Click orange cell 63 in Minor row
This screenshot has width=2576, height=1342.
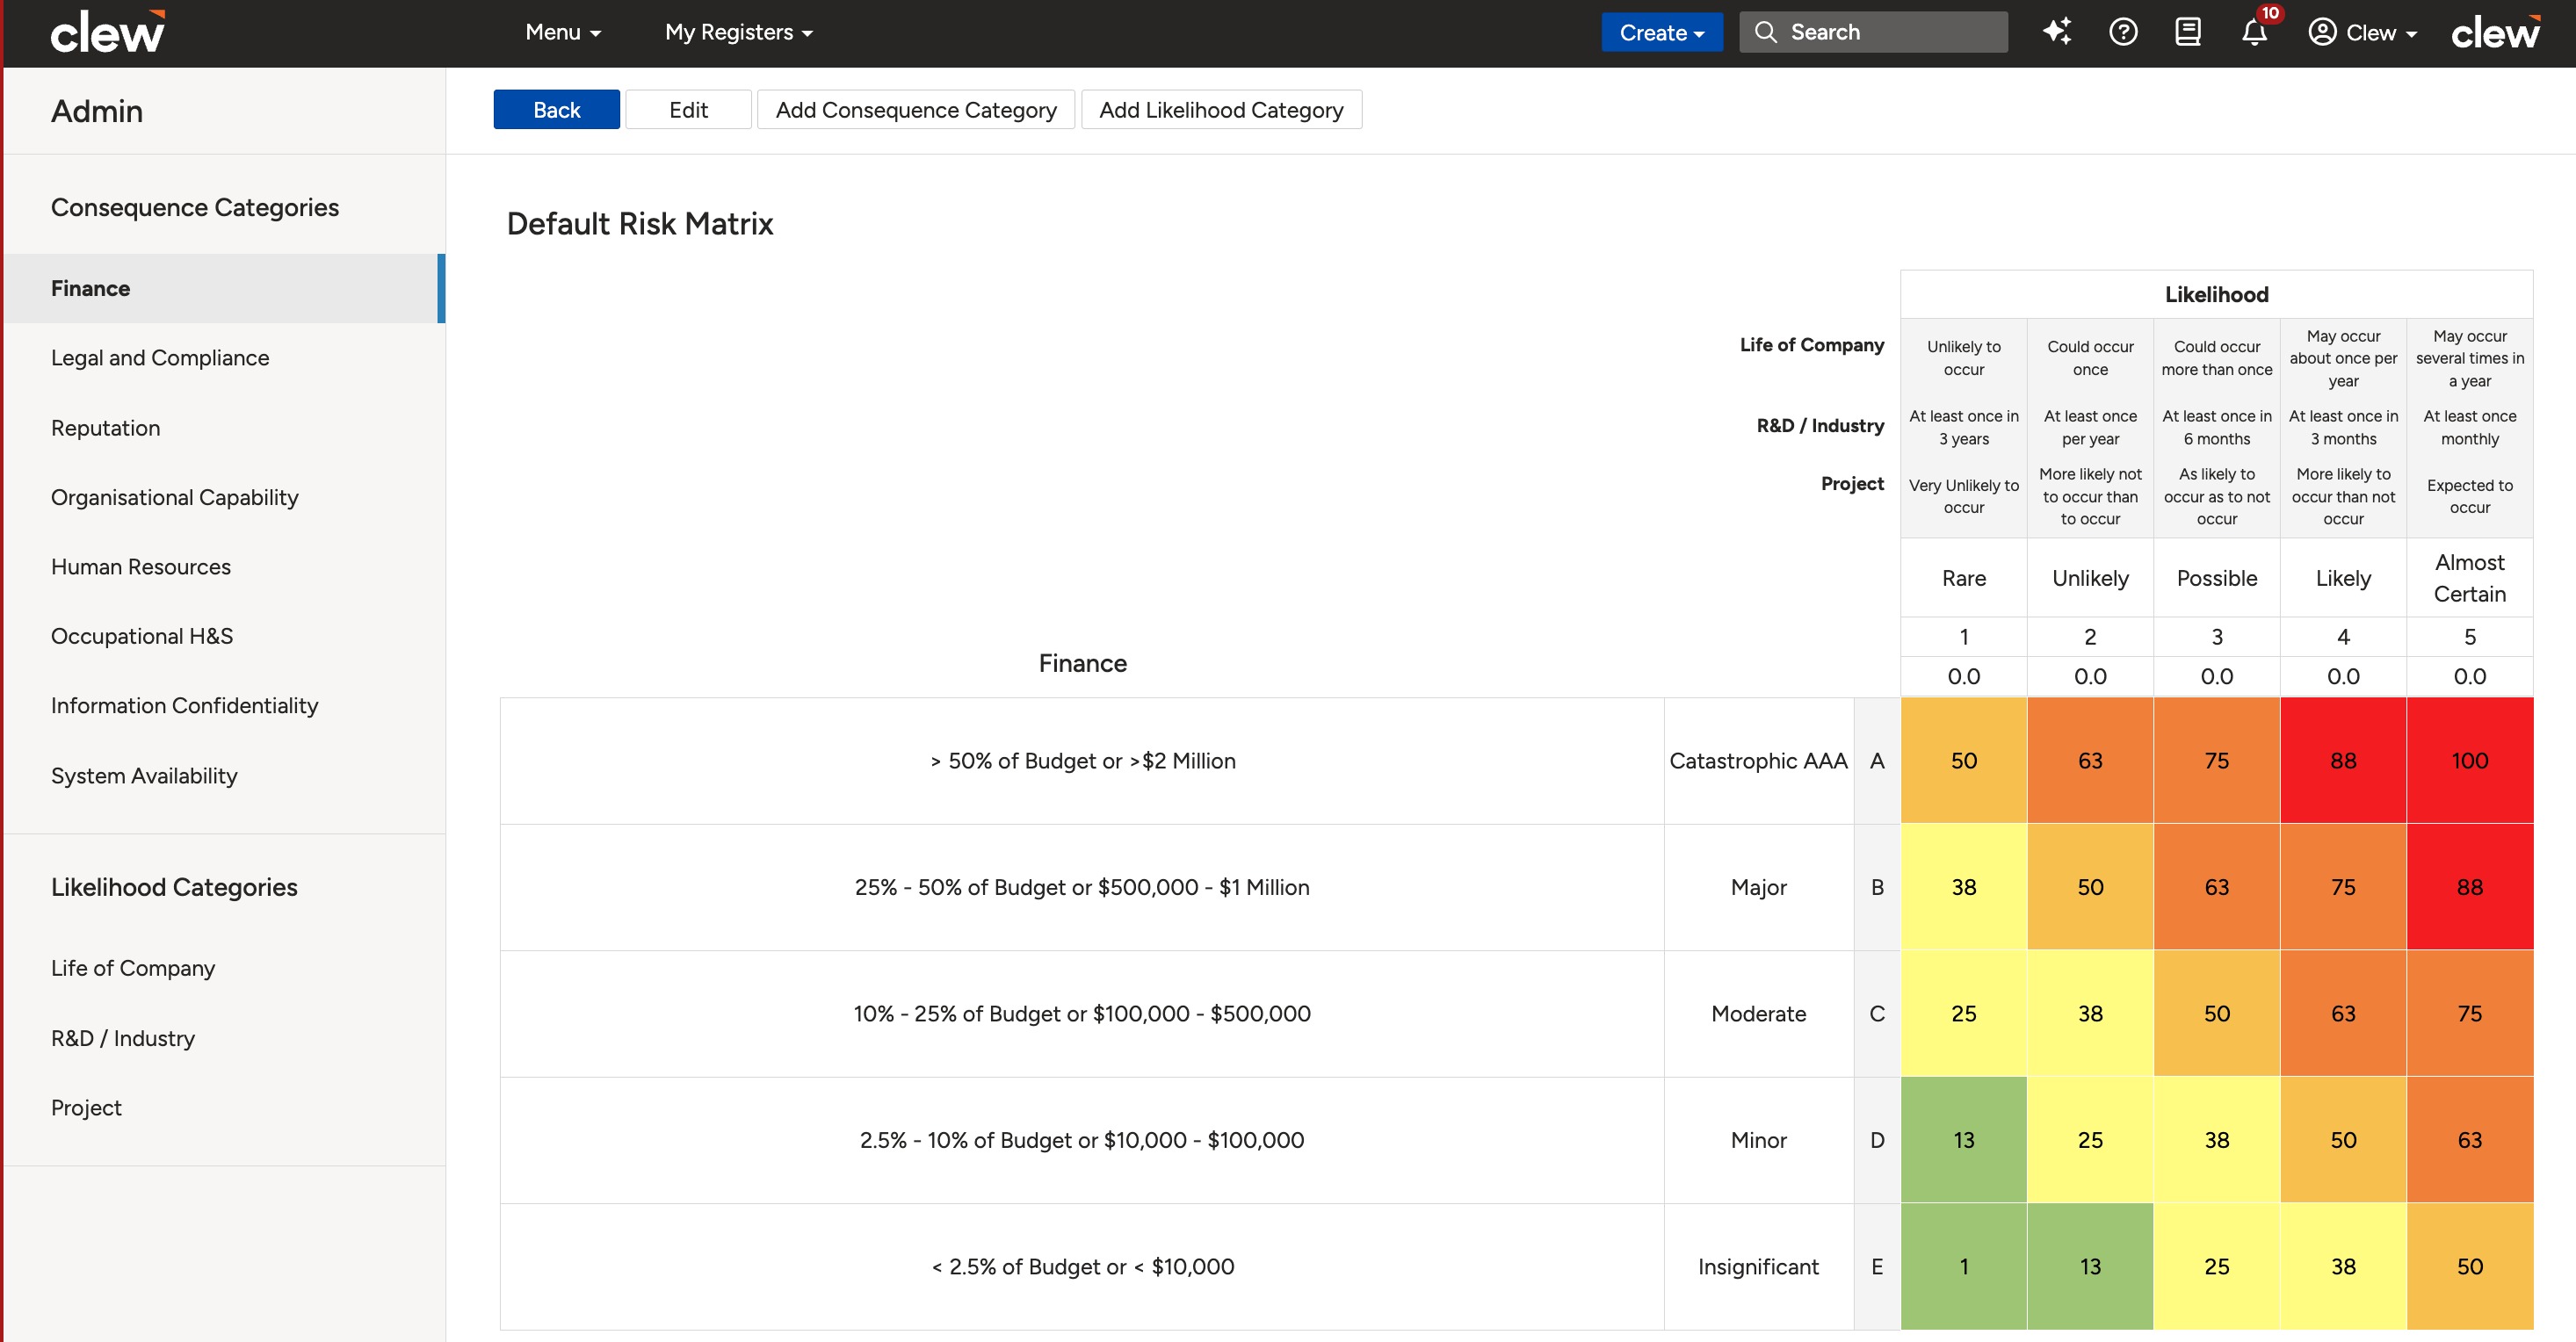pos(2469,1140)
